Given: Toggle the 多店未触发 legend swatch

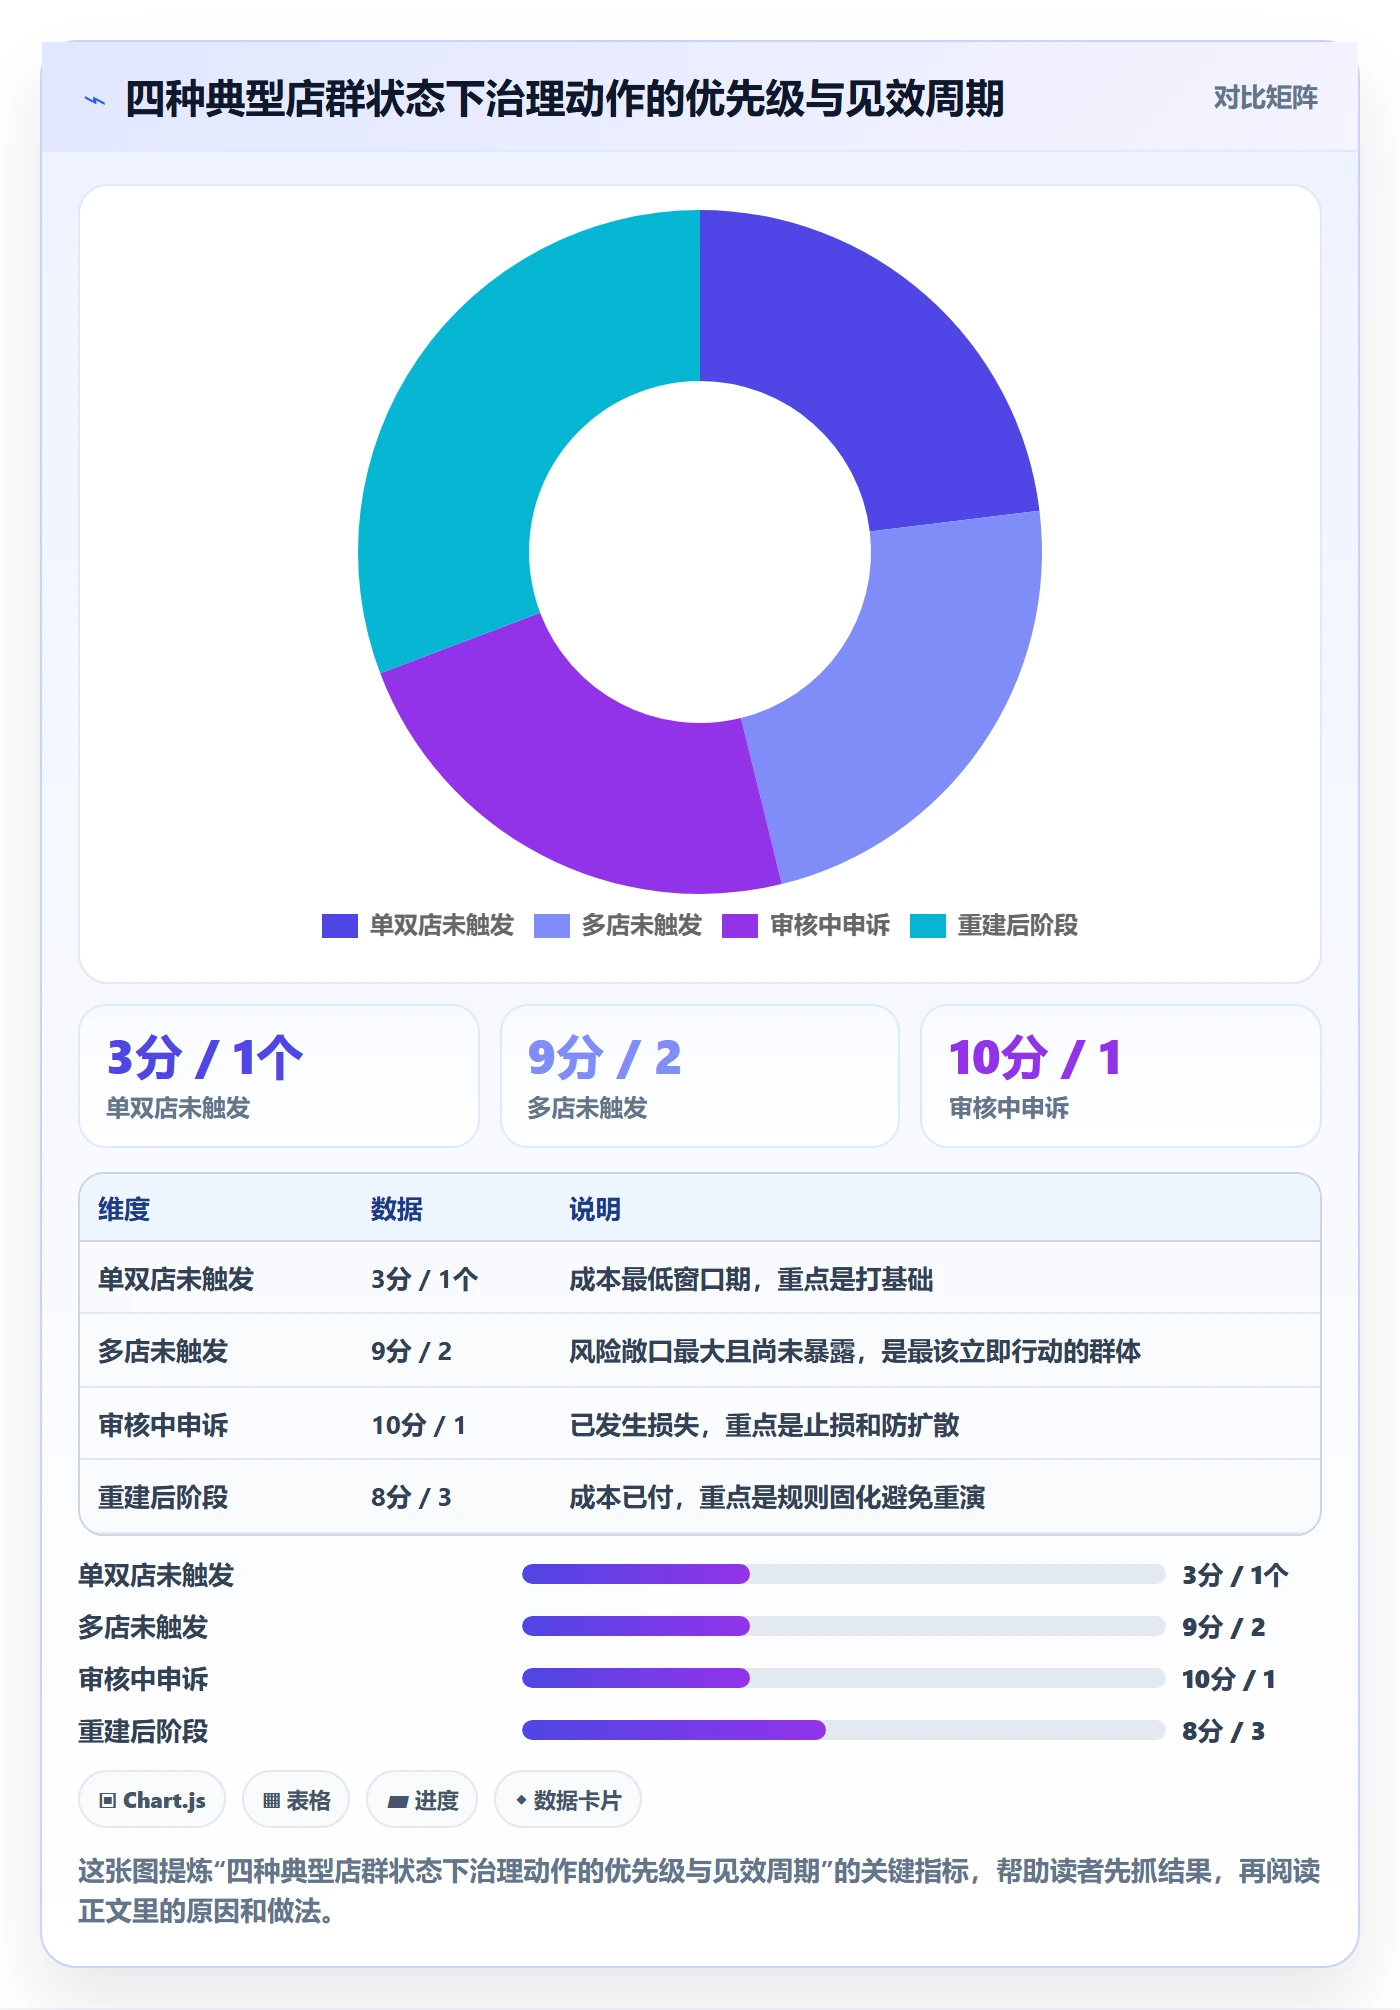Looking at the screenshot, I should [551, 926].
